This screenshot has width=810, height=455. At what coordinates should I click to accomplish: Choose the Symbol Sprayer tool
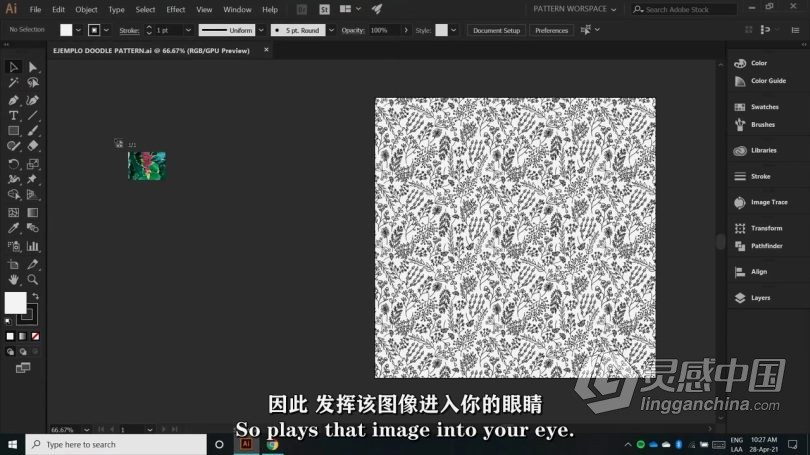click(13, 246)
